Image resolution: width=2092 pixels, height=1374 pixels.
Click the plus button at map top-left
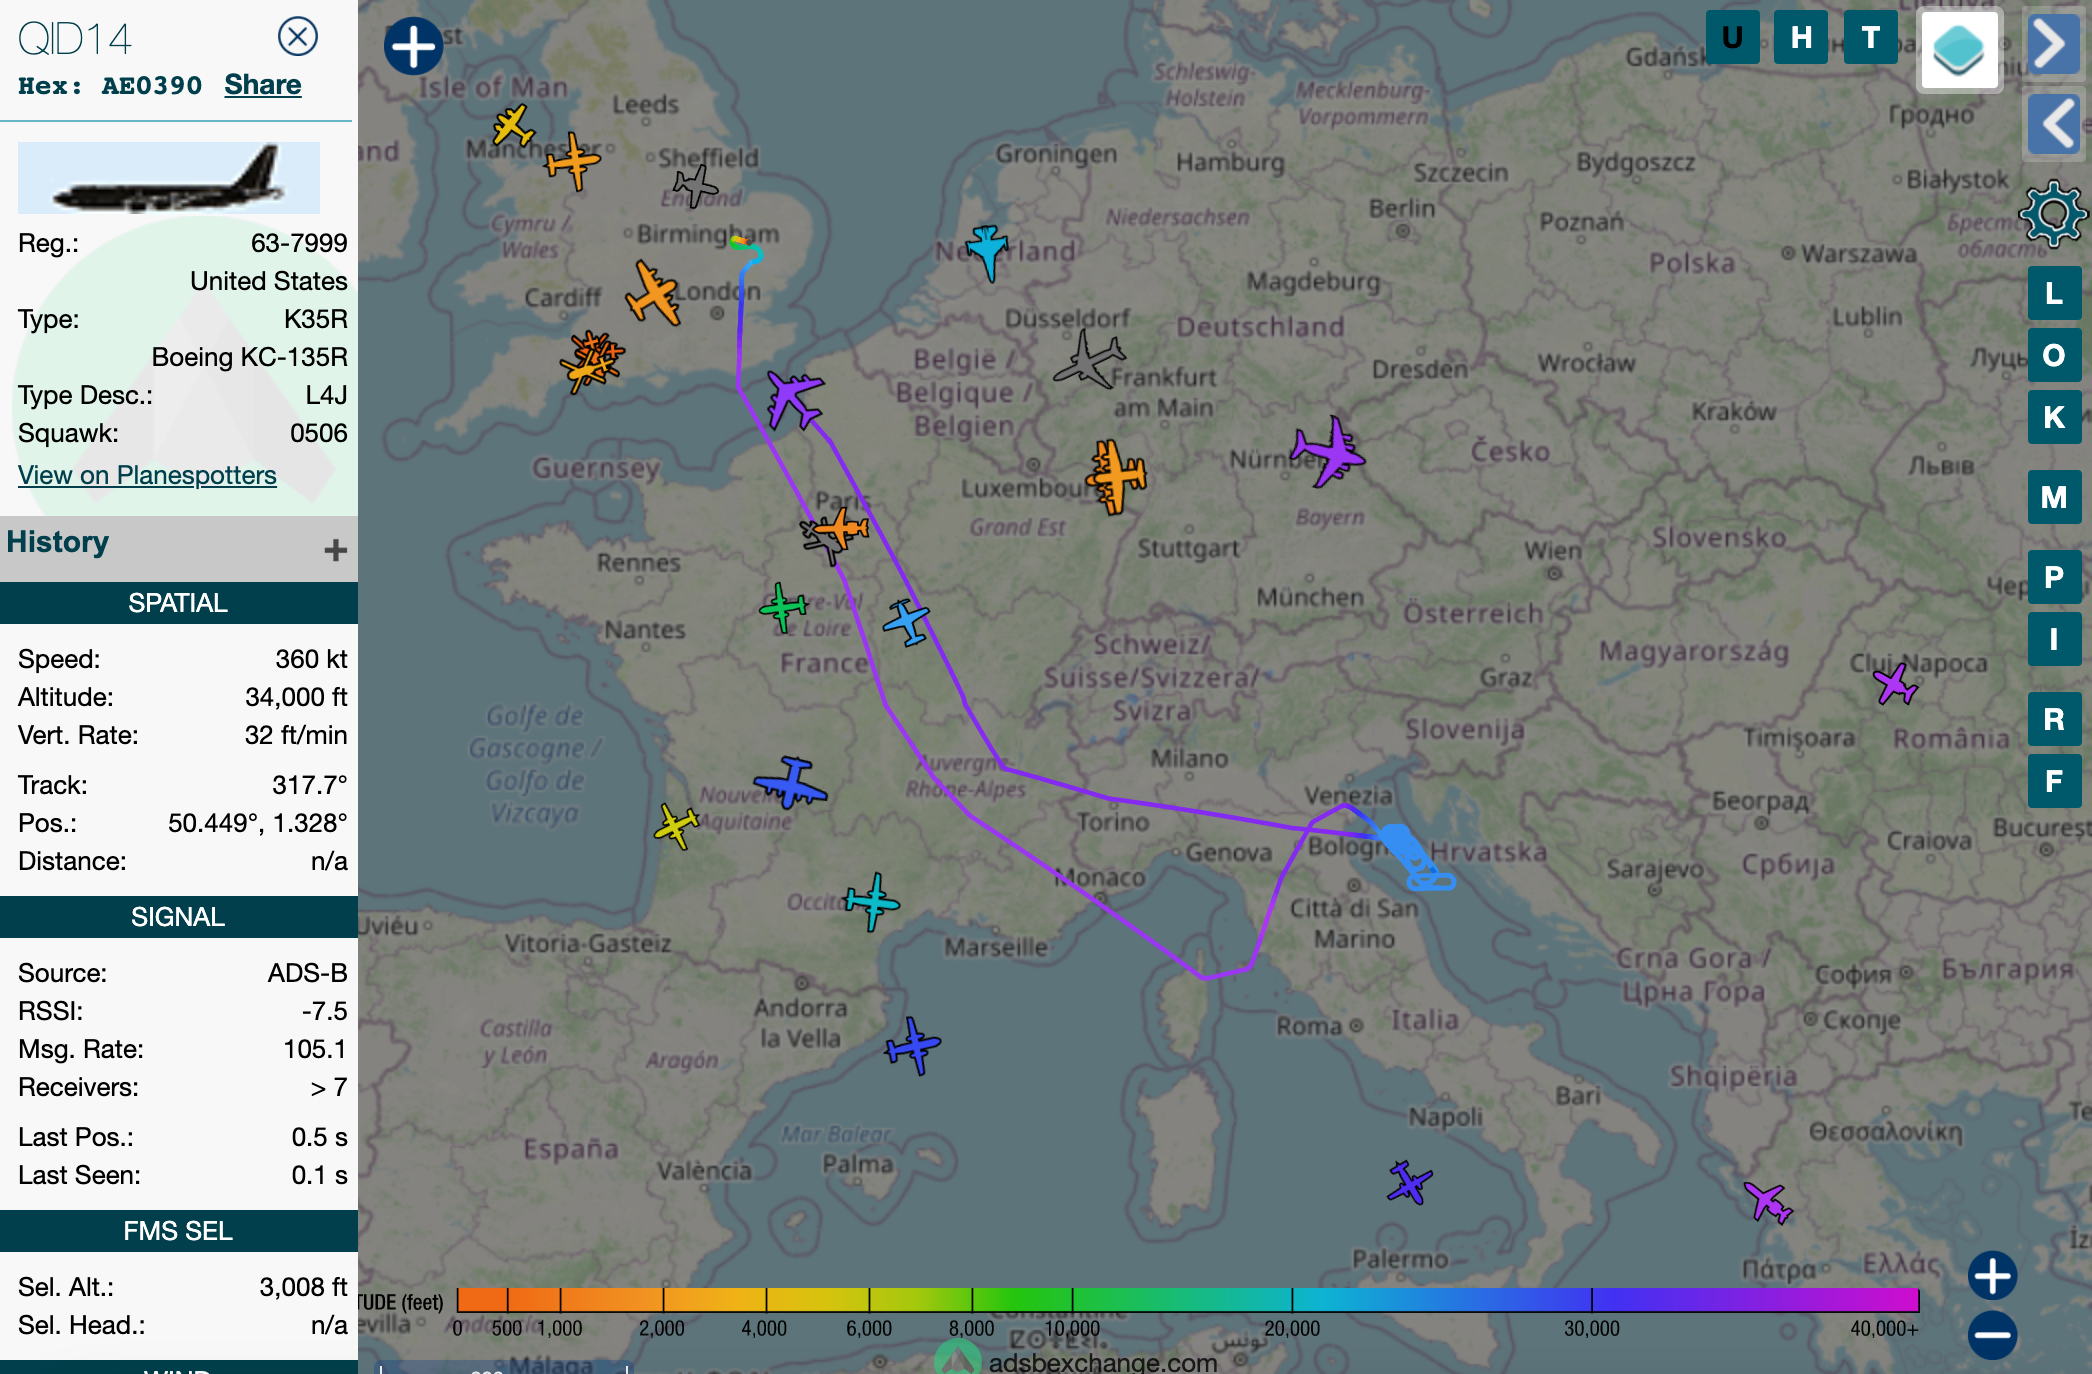(413, 46)
